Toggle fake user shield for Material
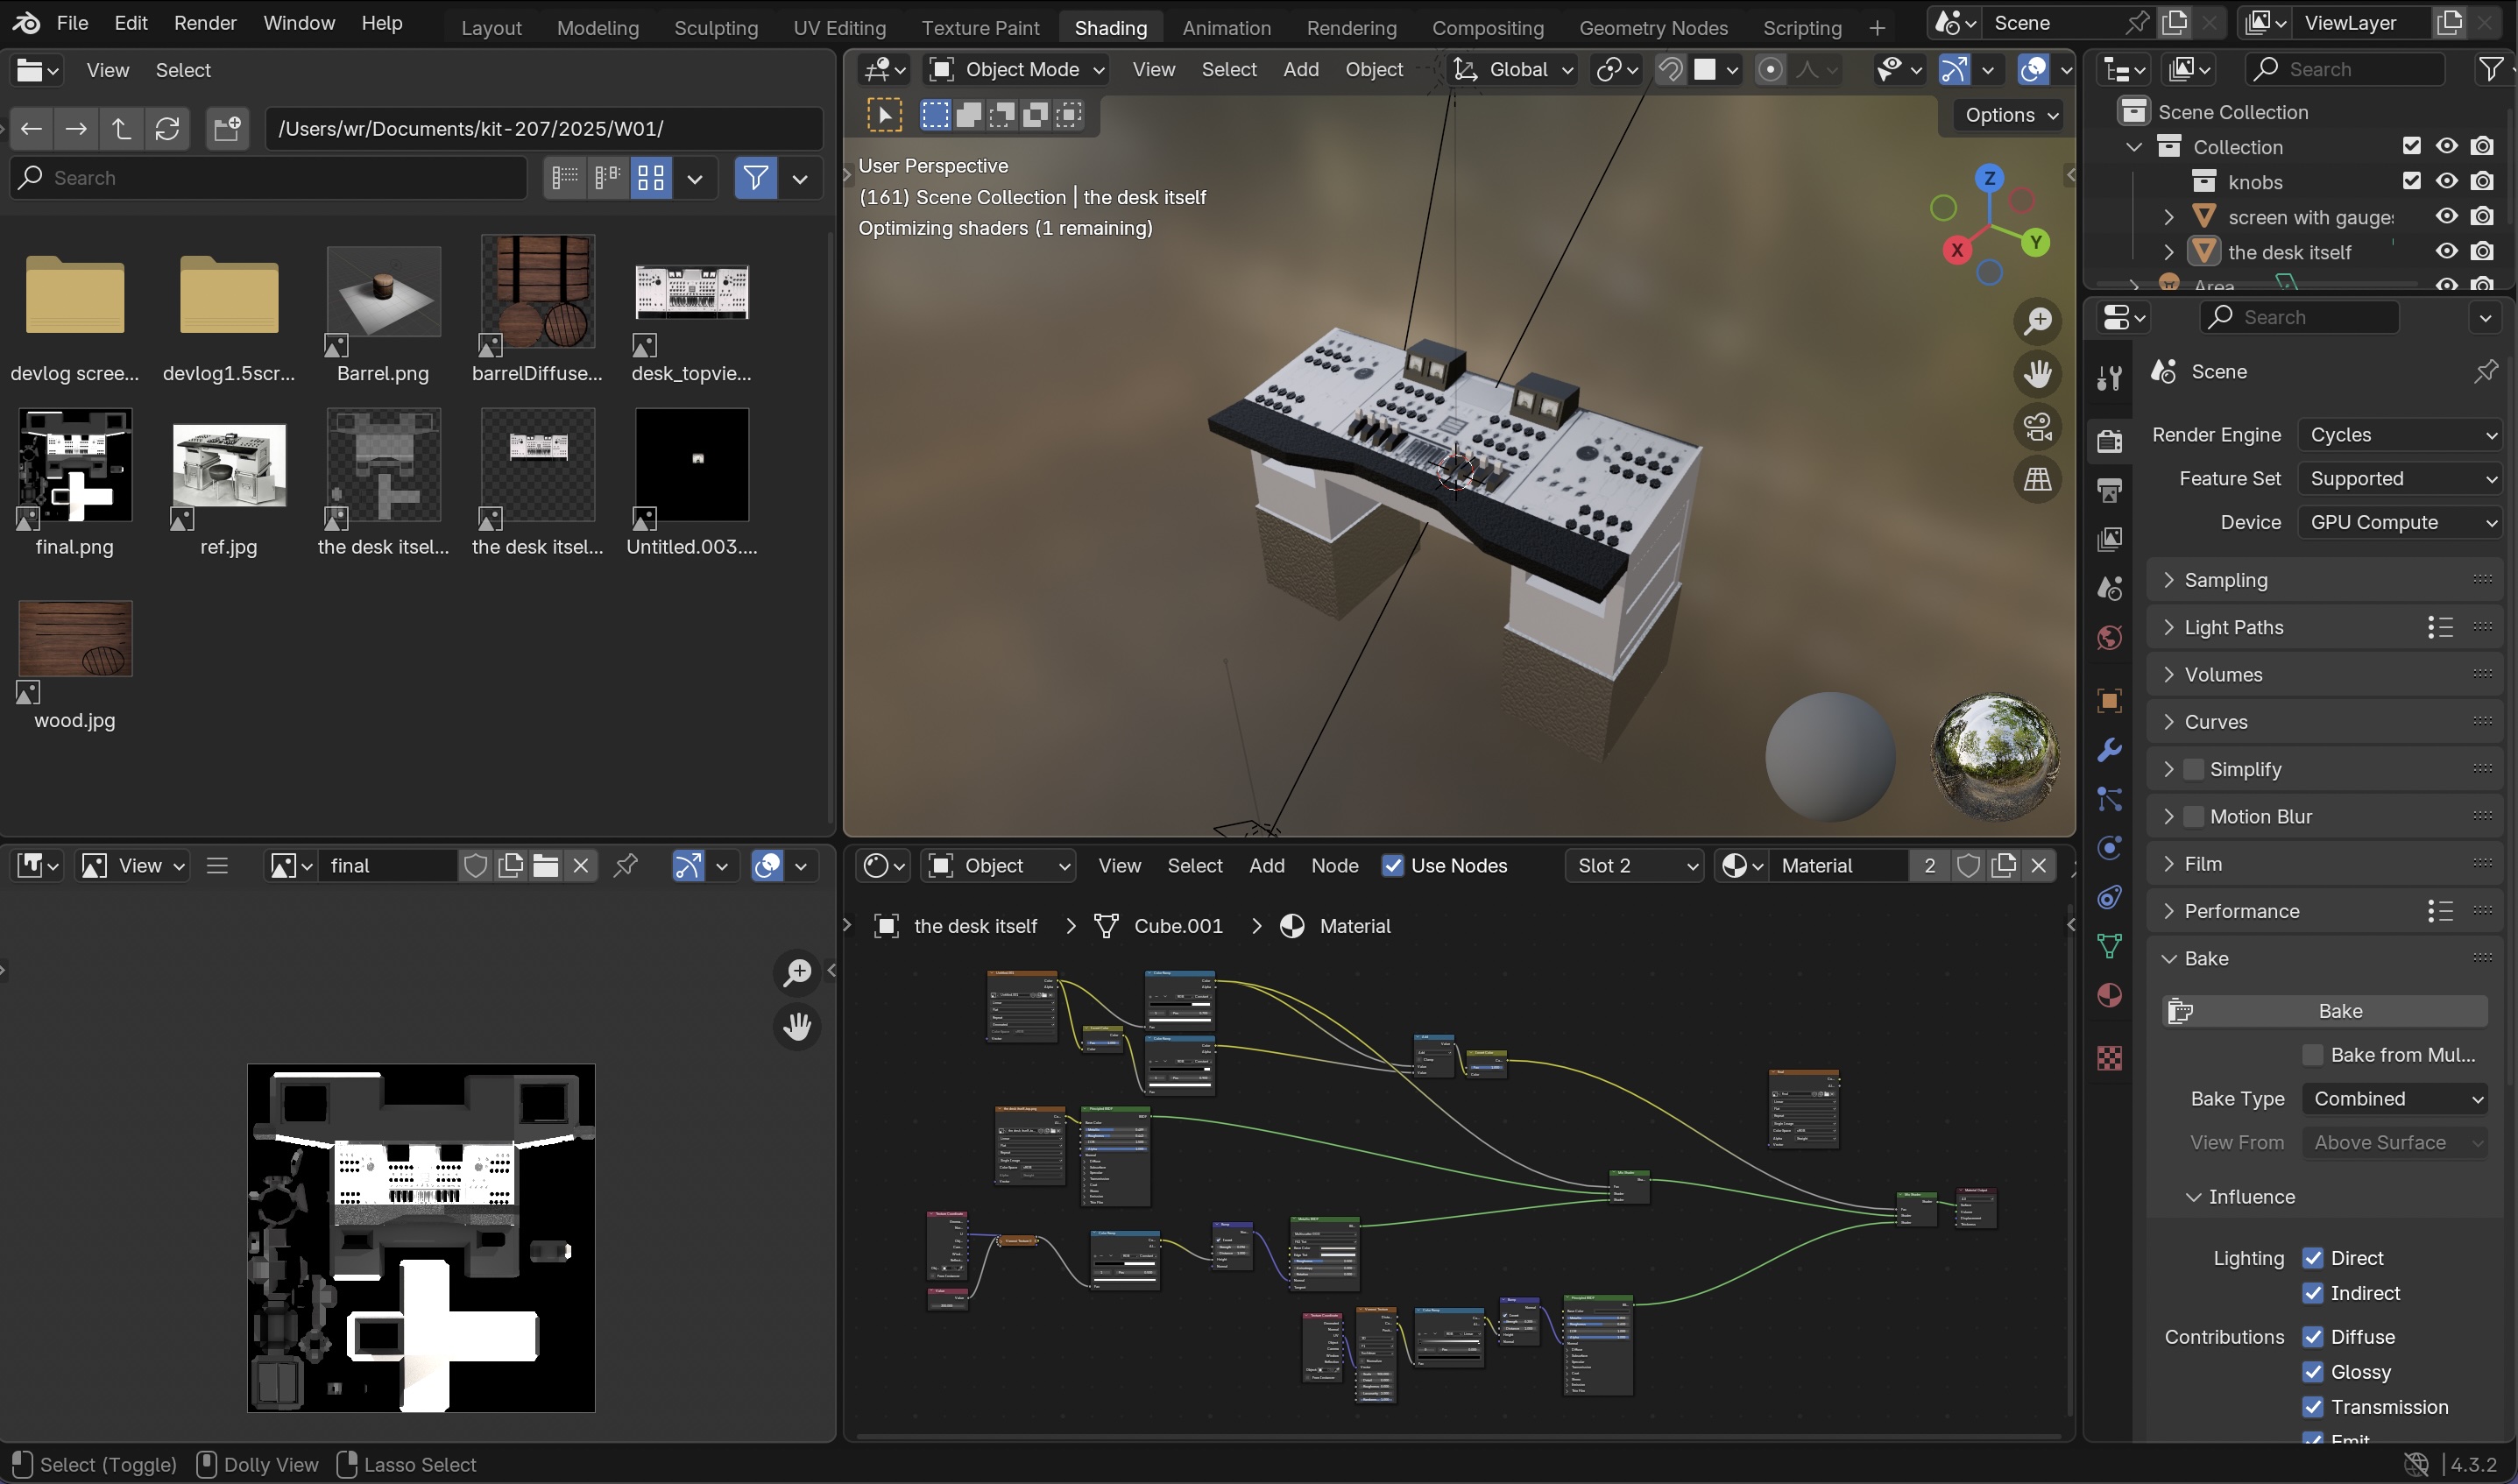Screen dimensions: 2518x1484 pyautogui.click(x=1968, y=866)
